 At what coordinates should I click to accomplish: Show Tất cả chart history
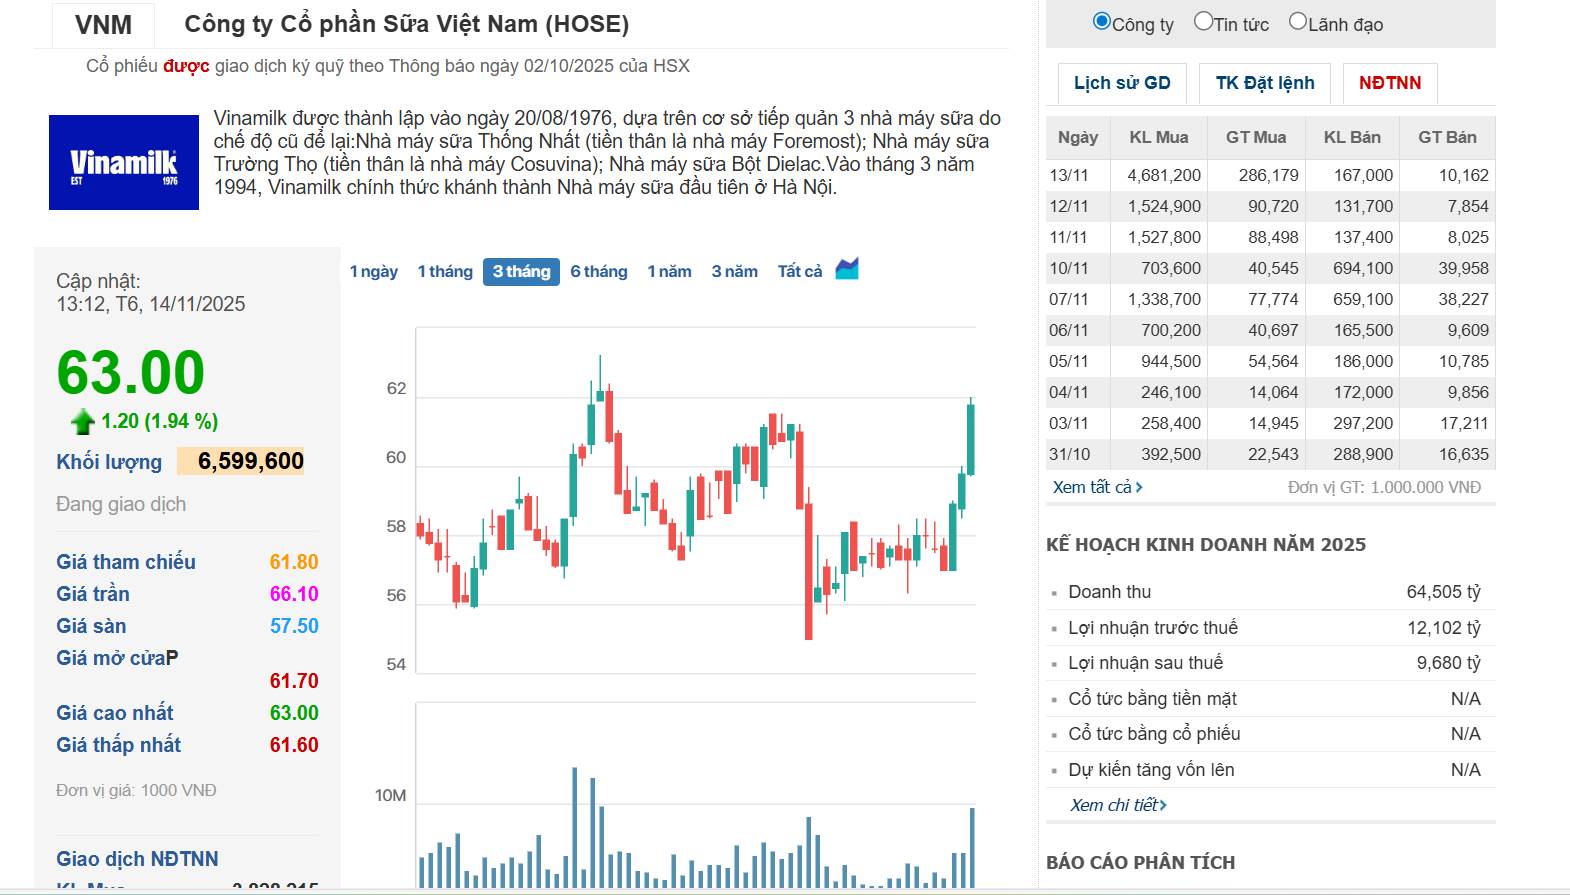(800, 272)
